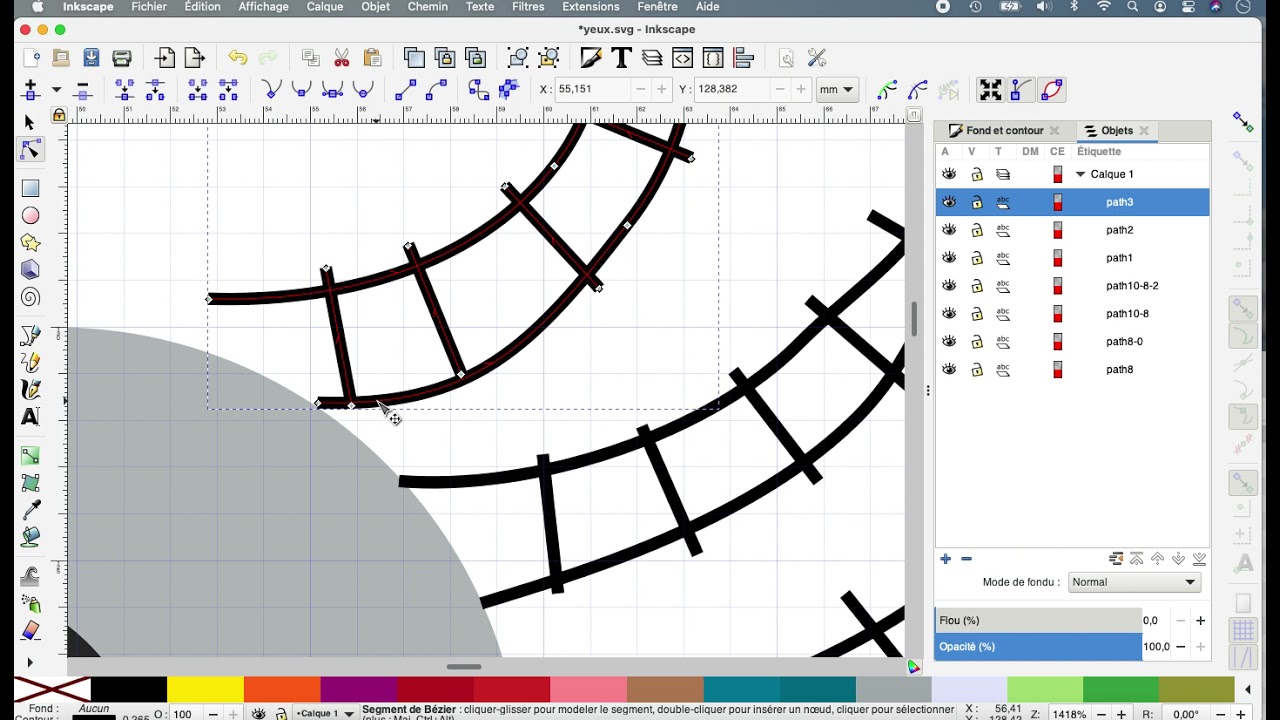Switch to Fond et contour tab

[1005, 131]
